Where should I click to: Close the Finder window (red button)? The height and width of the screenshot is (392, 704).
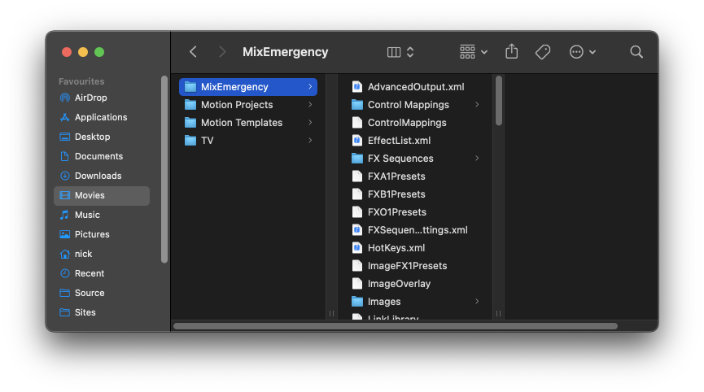pyautogui.click(x=67, y=52)
